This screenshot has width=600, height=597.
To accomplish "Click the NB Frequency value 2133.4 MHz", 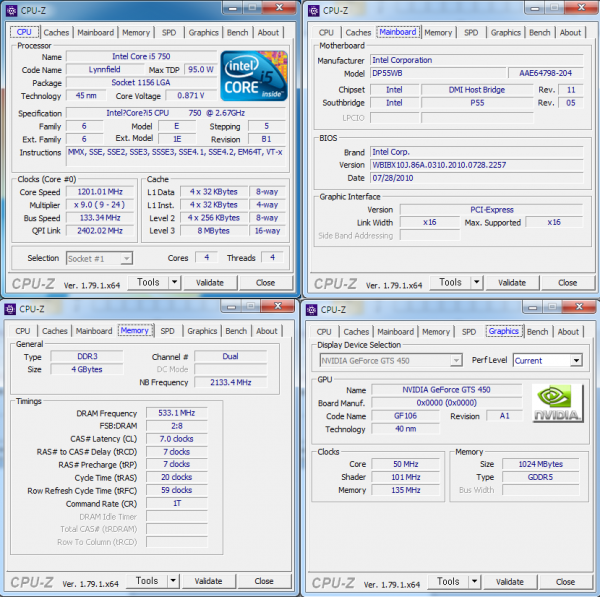I will pyautogui.click(x=230, y=382).
